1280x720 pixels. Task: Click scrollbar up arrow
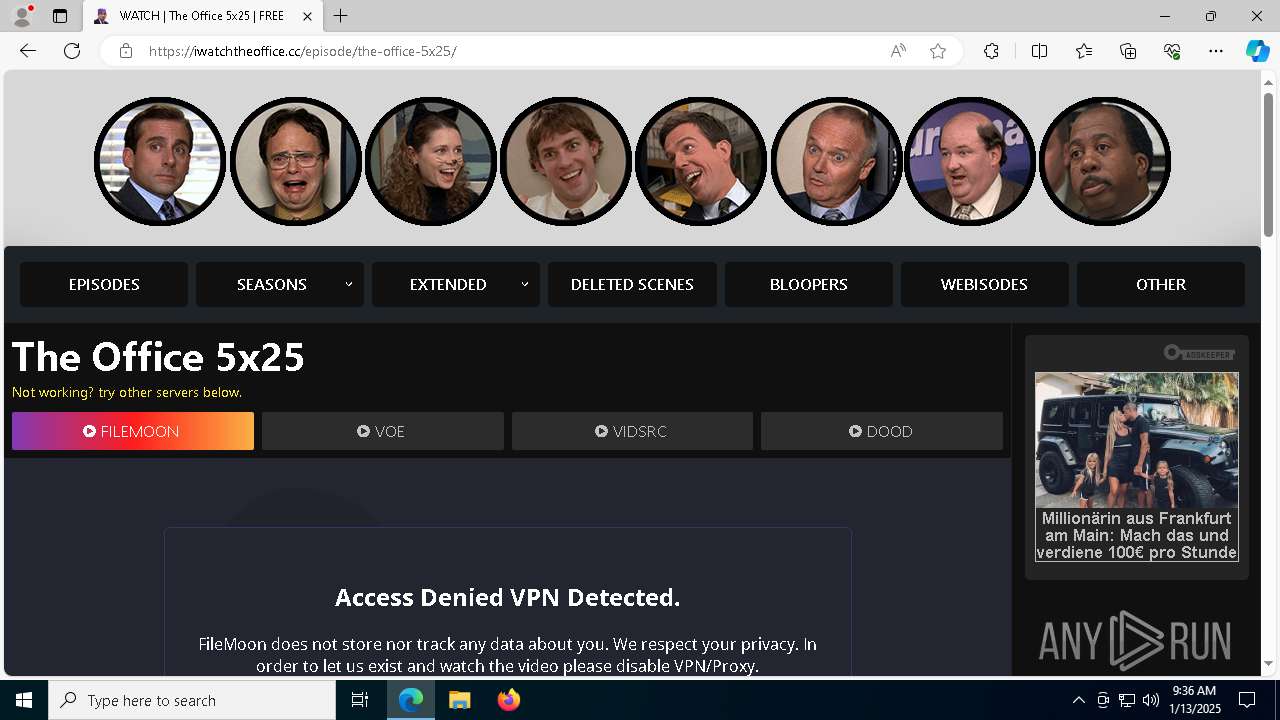point(1268,81)
